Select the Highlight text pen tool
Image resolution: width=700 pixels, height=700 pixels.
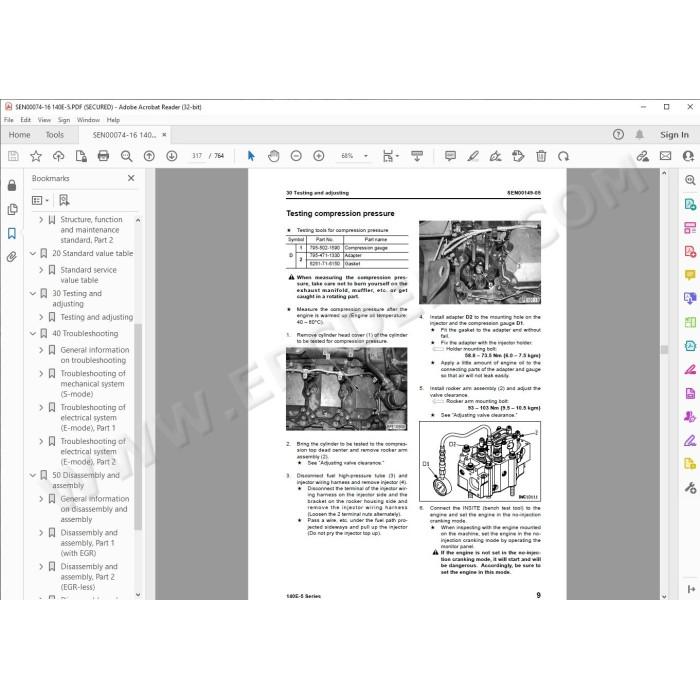473,156
